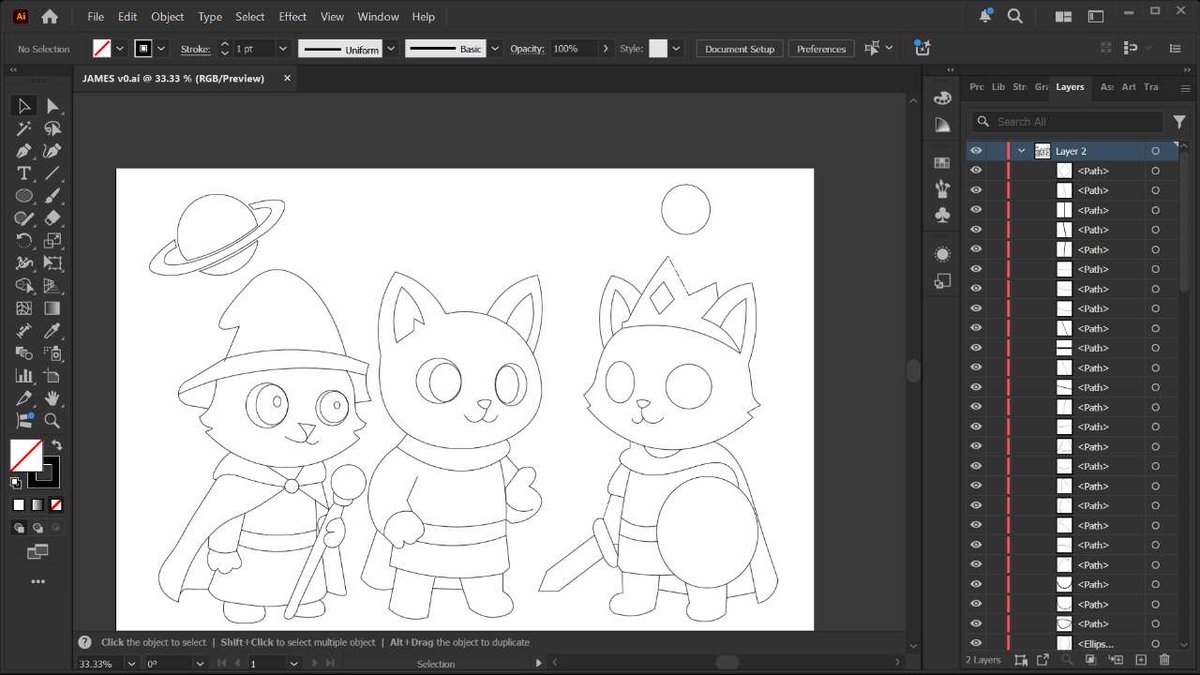Image resolution: width=1200 pixels, height=675 pixels.
Task: Select the Eraser tool
Action: (53, 218)
